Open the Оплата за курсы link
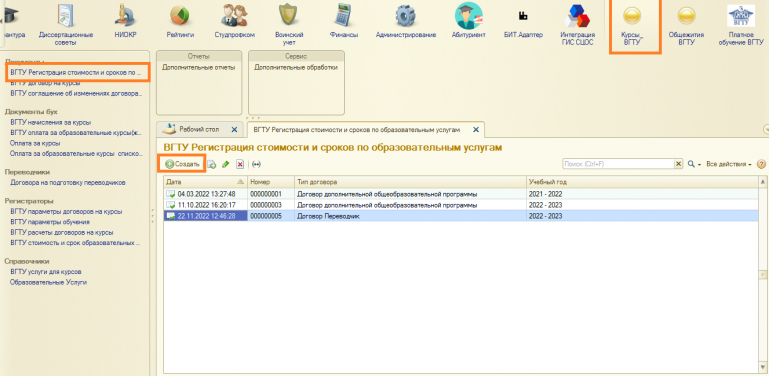The image size is (769, 376). [35, 143]
